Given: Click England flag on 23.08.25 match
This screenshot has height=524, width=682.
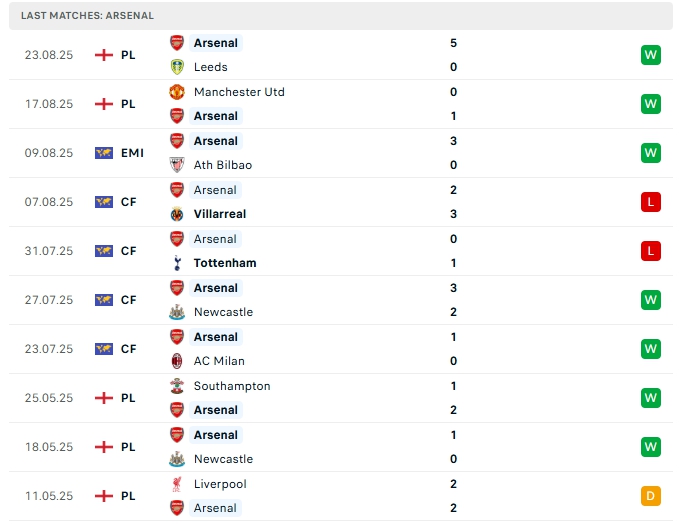Looking at the screenshot, I should tap(103, 55).
